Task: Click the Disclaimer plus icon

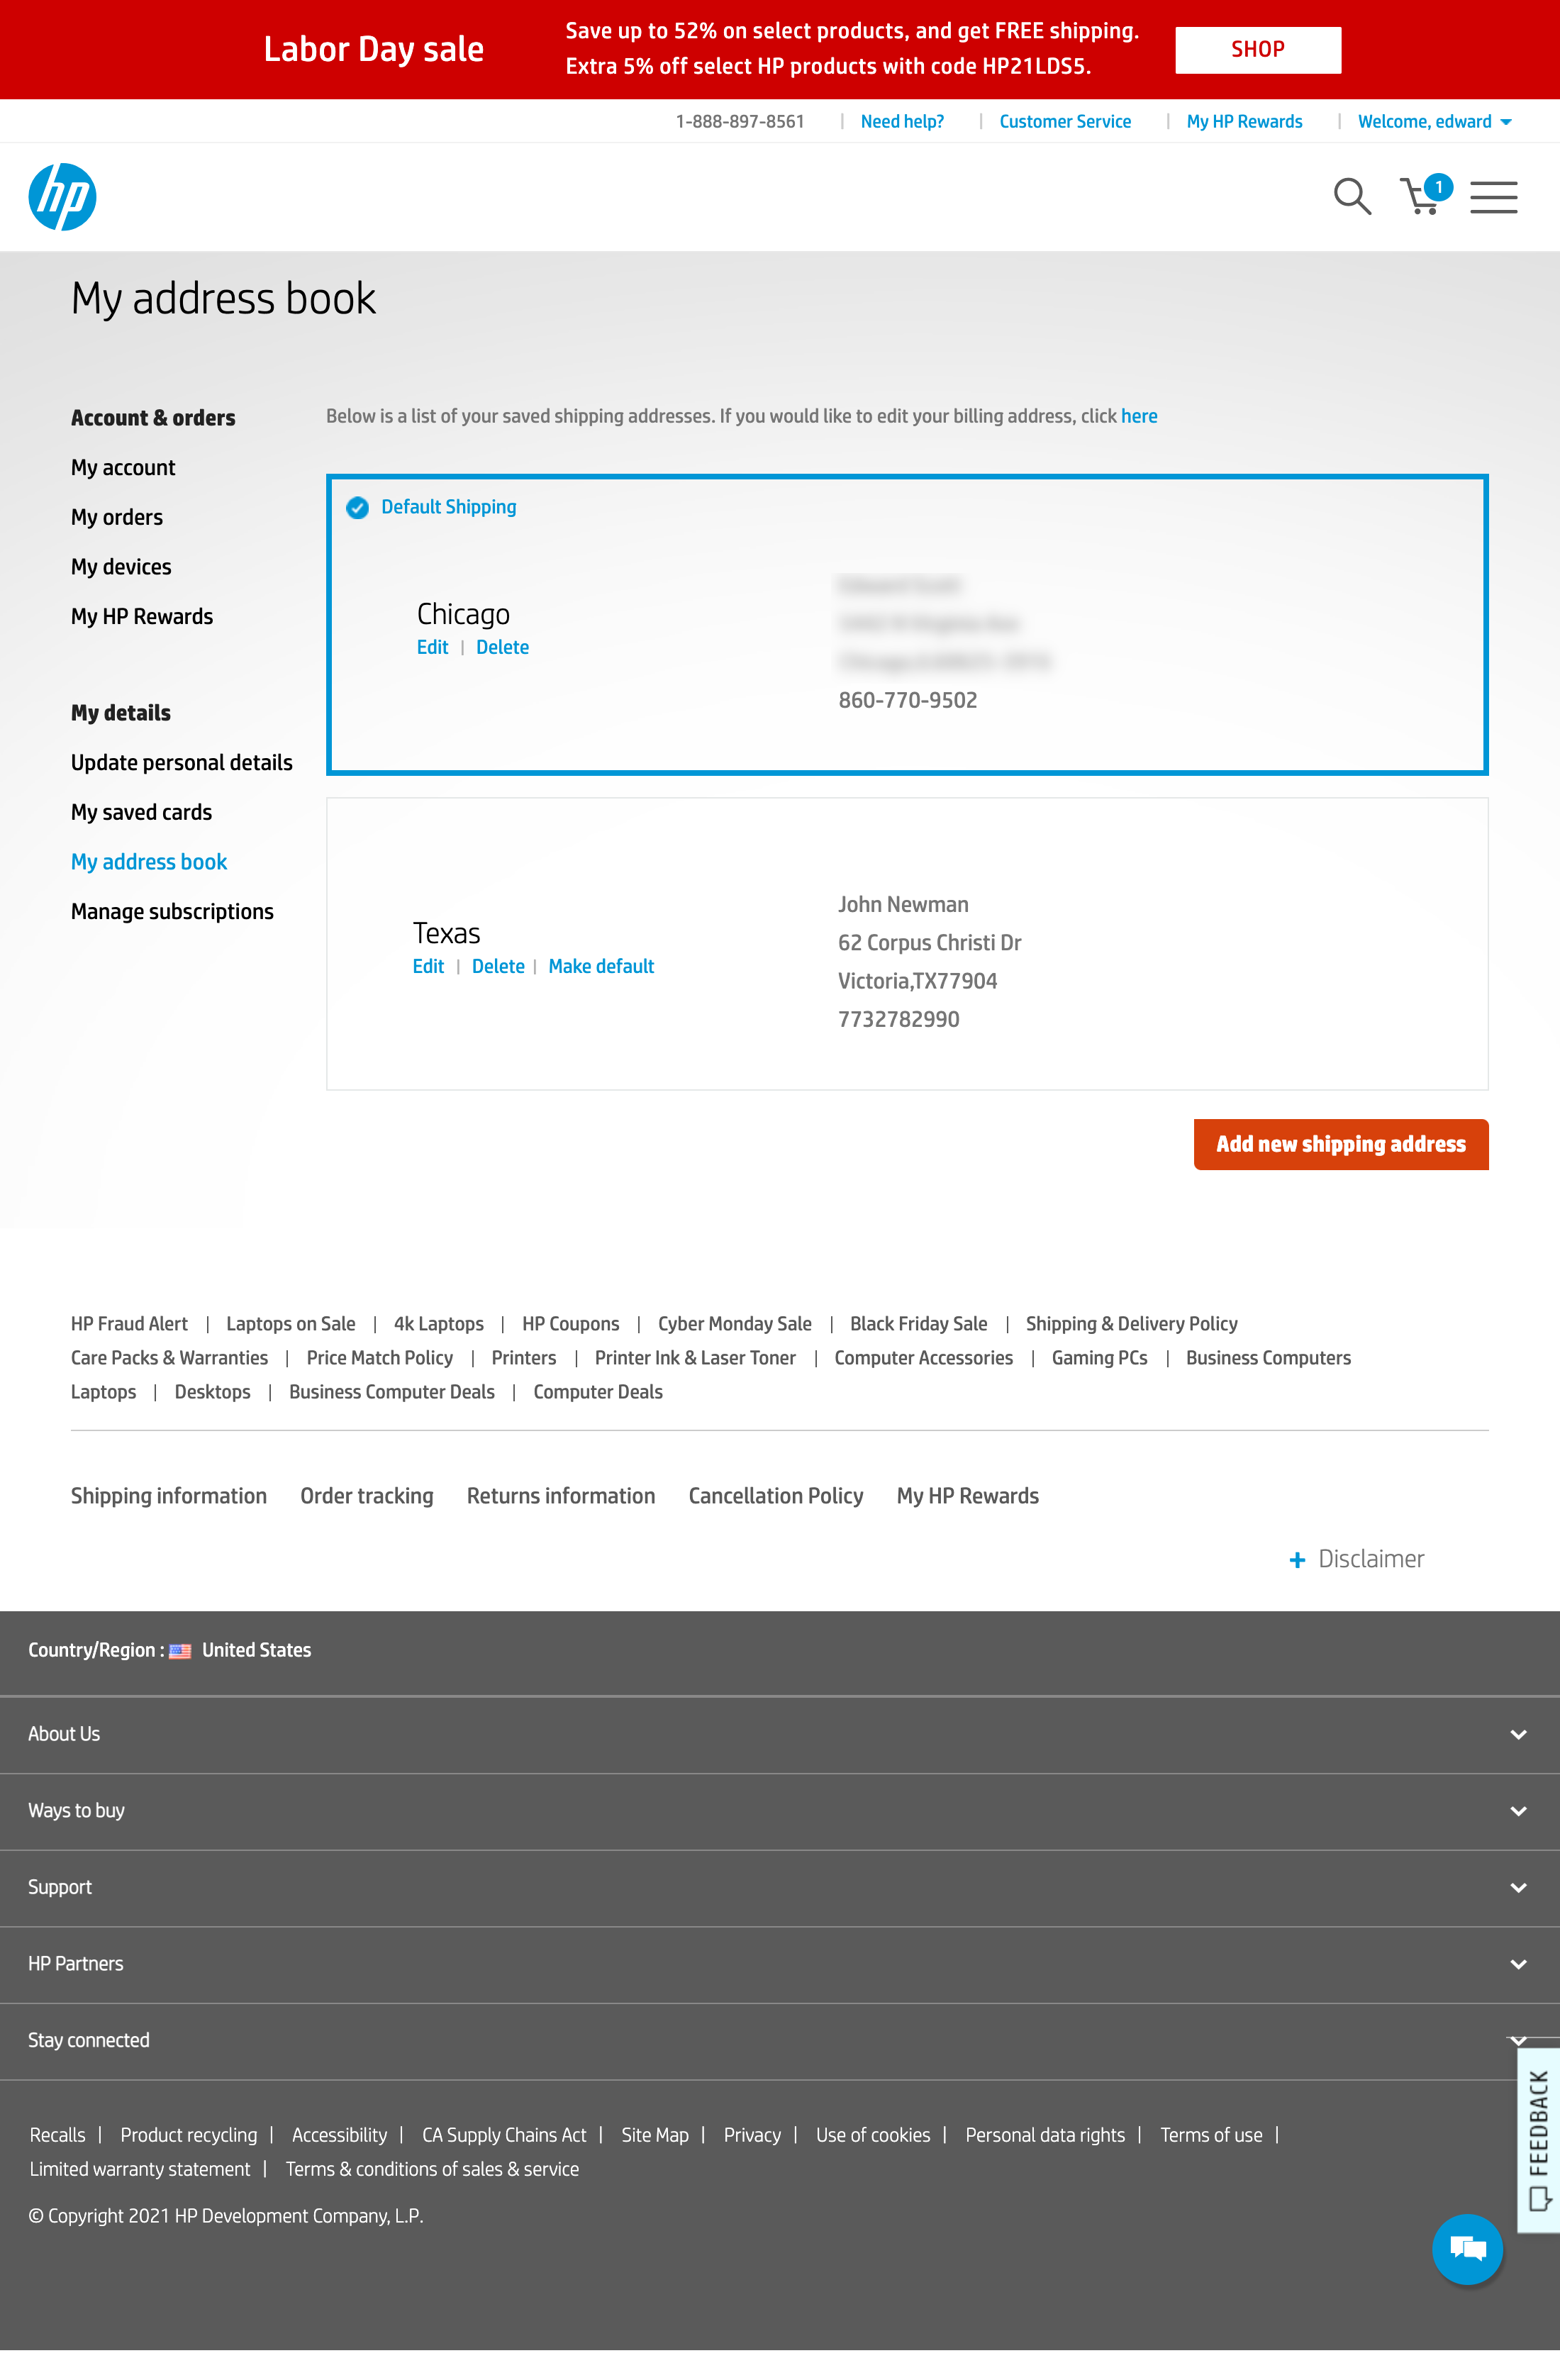Action: tap(1297, 1560)
